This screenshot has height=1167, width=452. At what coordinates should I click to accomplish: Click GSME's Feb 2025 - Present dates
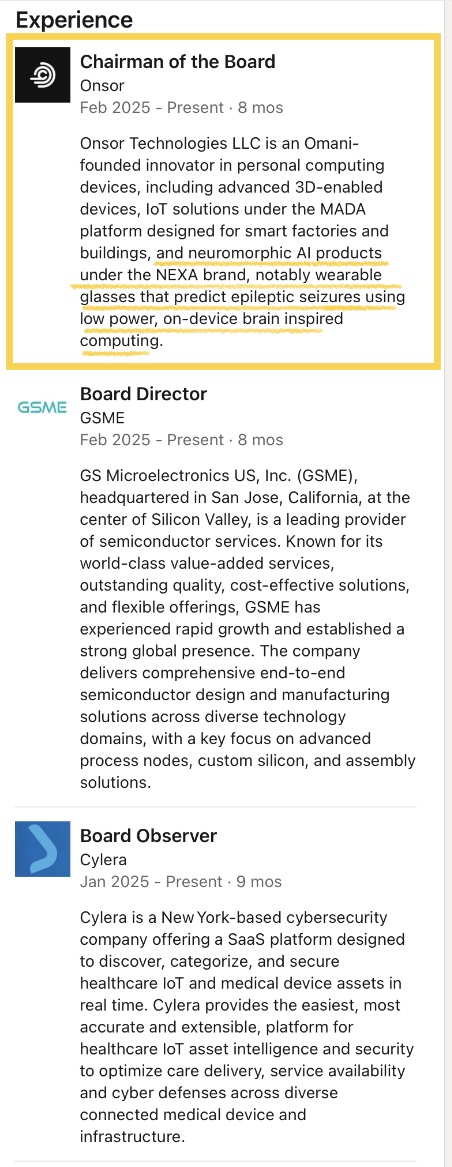[x=182, y=439]
